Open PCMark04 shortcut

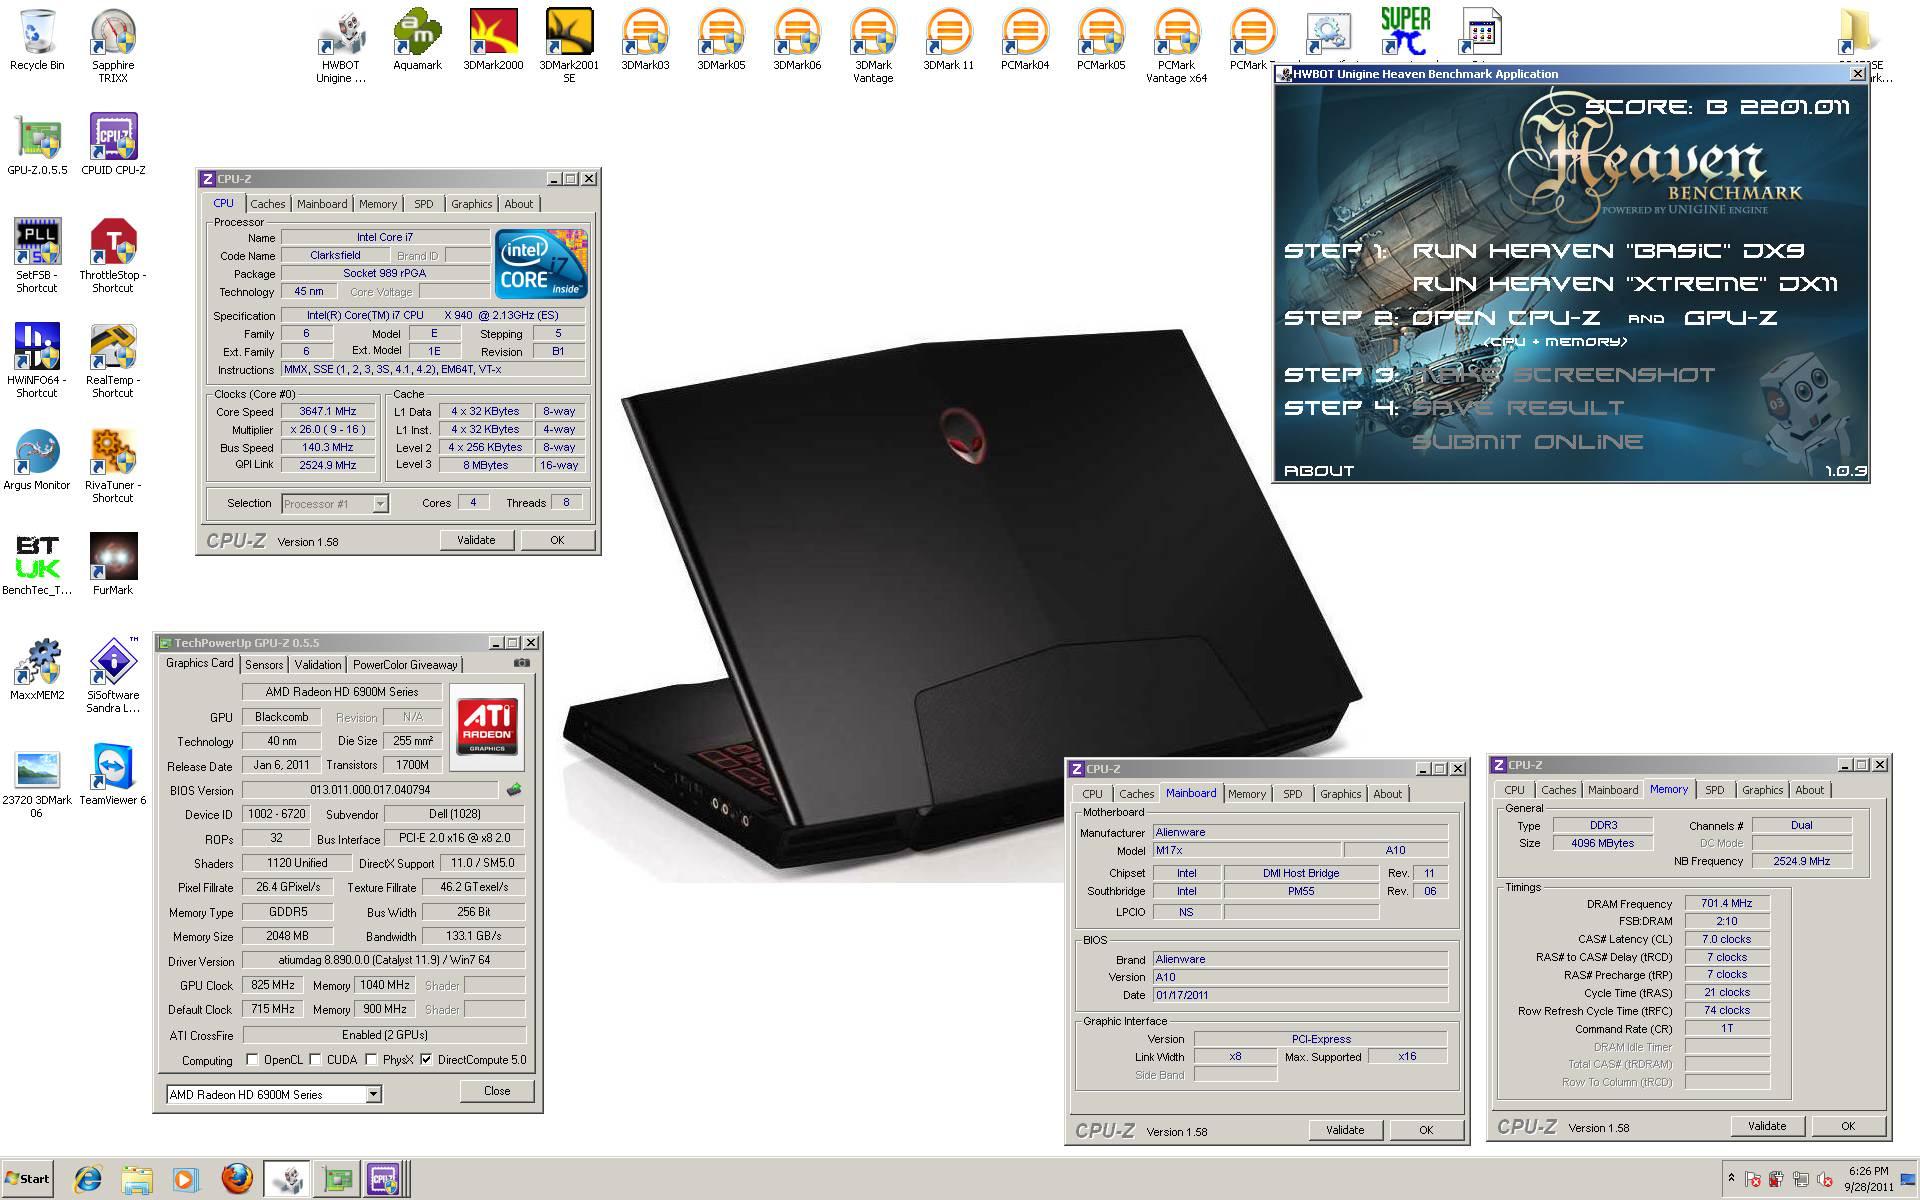[1025, 40]
